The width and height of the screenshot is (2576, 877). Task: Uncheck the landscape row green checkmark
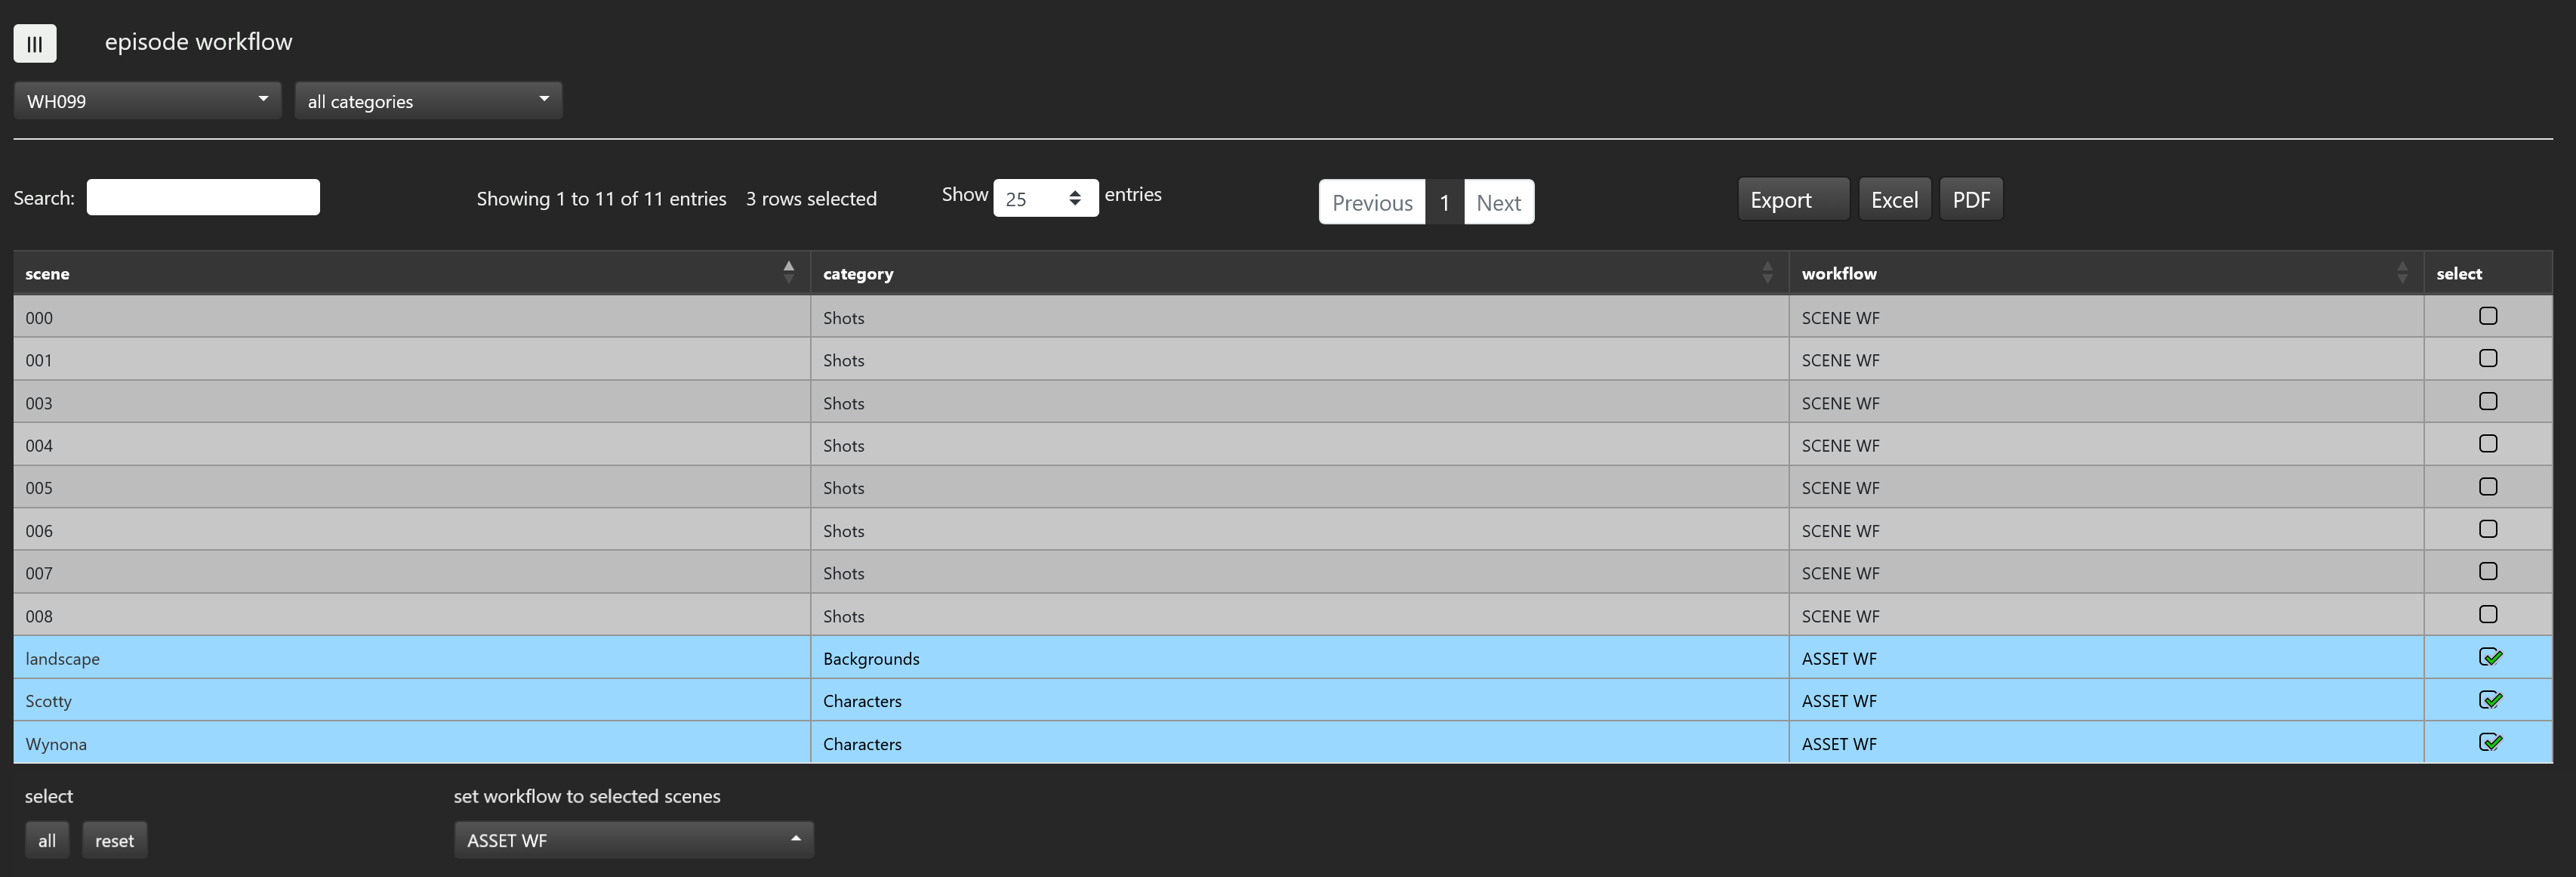[x=2489, y=657]
